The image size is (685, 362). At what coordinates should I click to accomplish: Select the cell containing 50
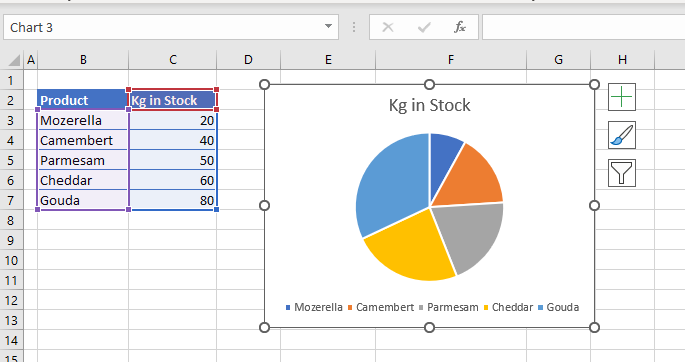pyautogui.click(x=173, y=160)
